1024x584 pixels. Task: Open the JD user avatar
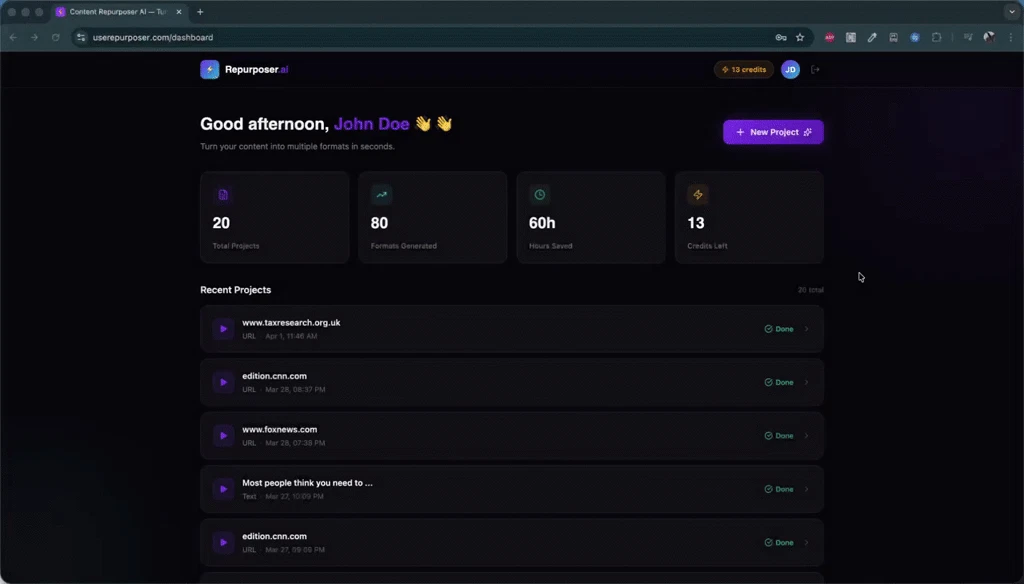(x=790, y=69)
